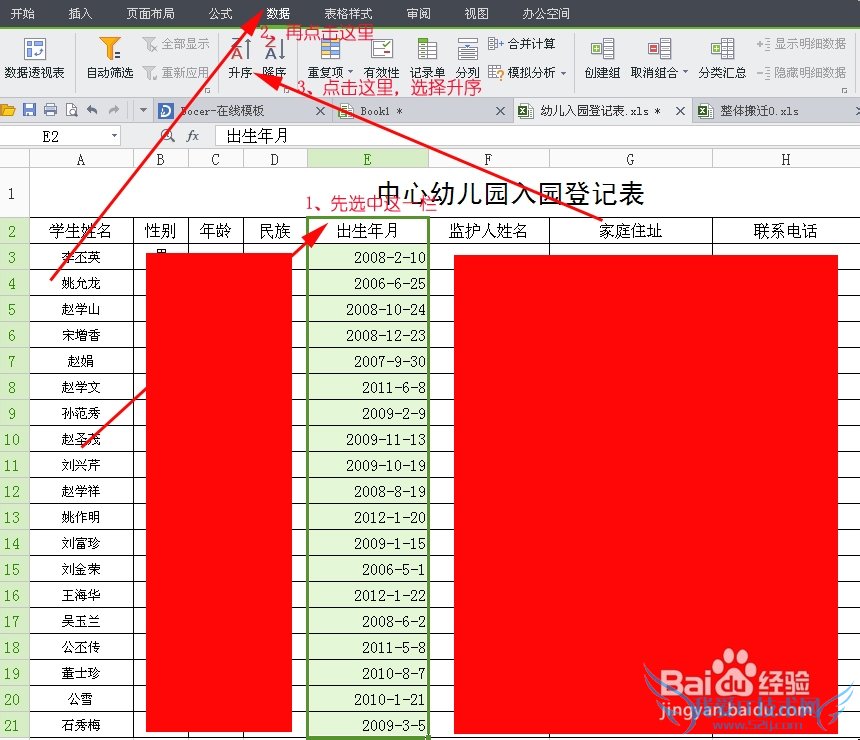Click the cell with date 2011-6-8

(367, 387)
